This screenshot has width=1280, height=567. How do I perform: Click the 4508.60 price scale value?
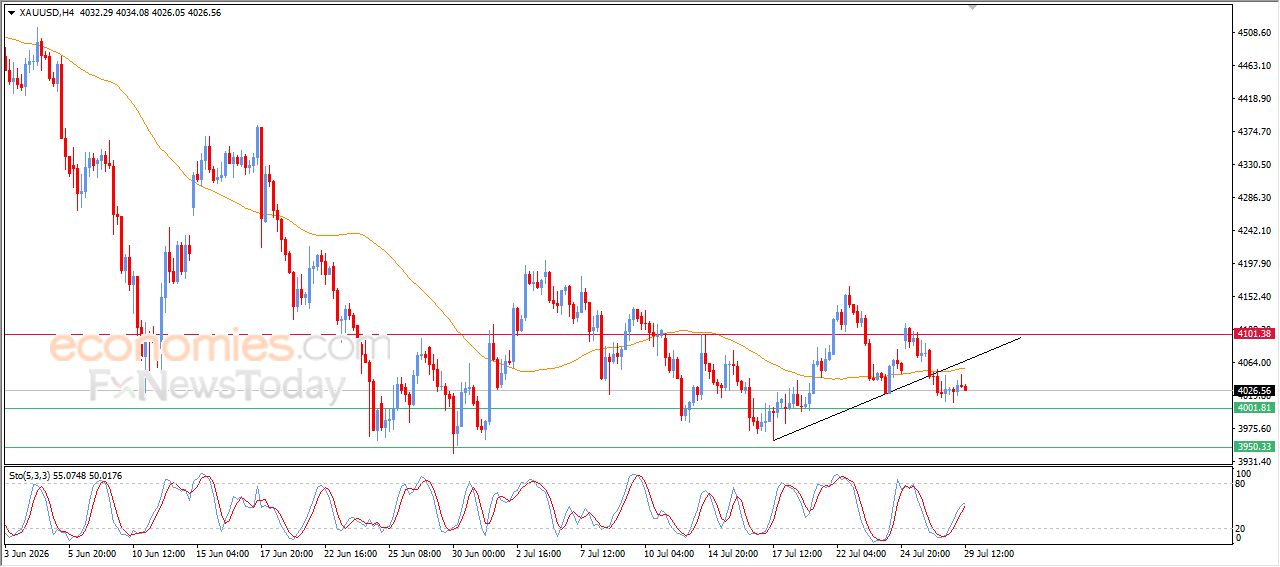(1254, 33)
